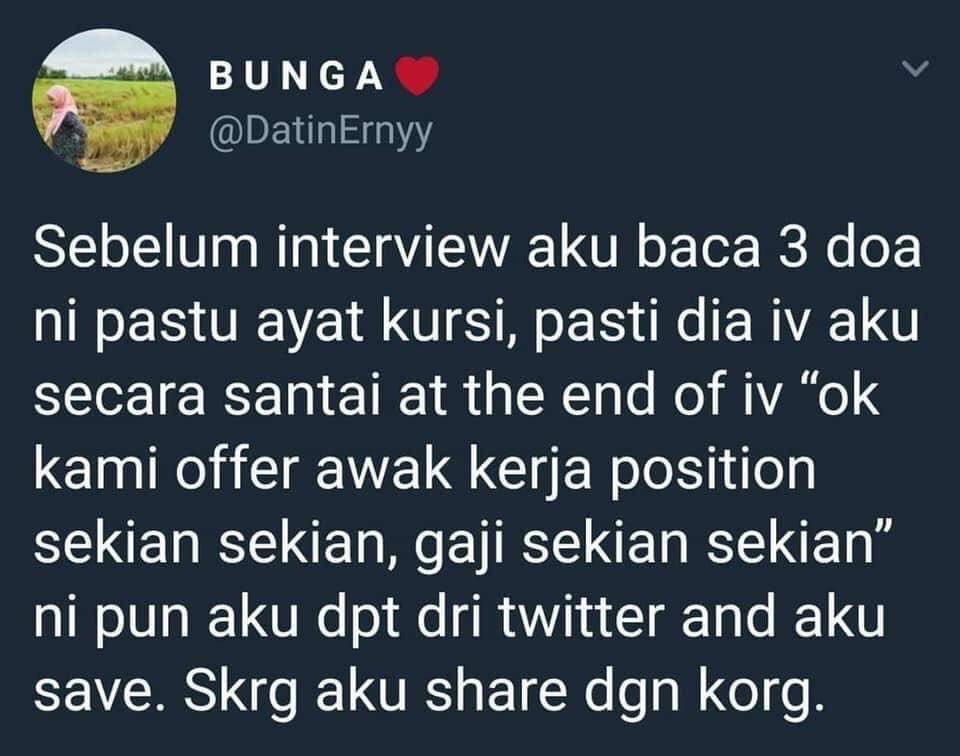The image size is (960, 756).
Task: Click the red heart emoji beside BUNGA
Action: [x=417, y=77]
